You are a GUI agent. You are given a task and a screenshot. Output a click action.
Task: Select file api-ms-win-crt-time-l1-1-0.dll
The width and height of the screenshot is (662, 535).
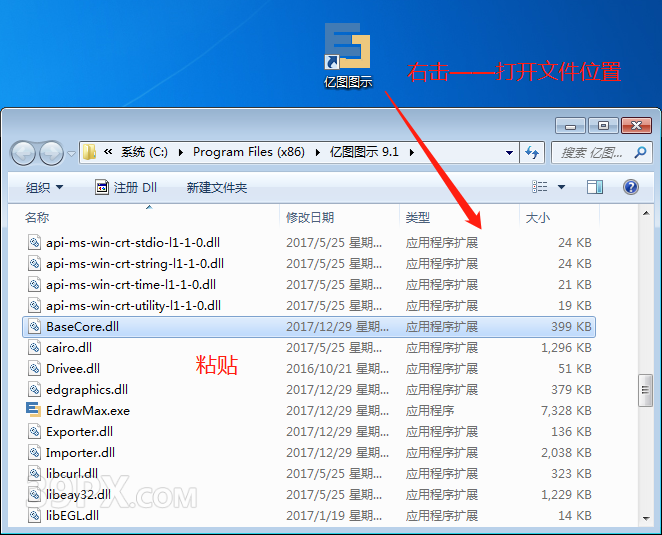131,285
